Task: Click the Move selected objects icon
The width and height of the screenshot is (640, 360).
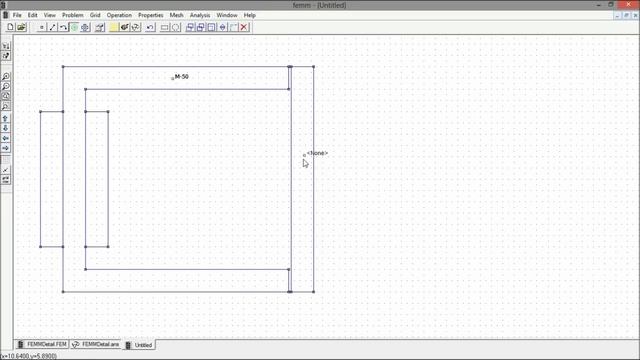Action: (x=190, y=27)
